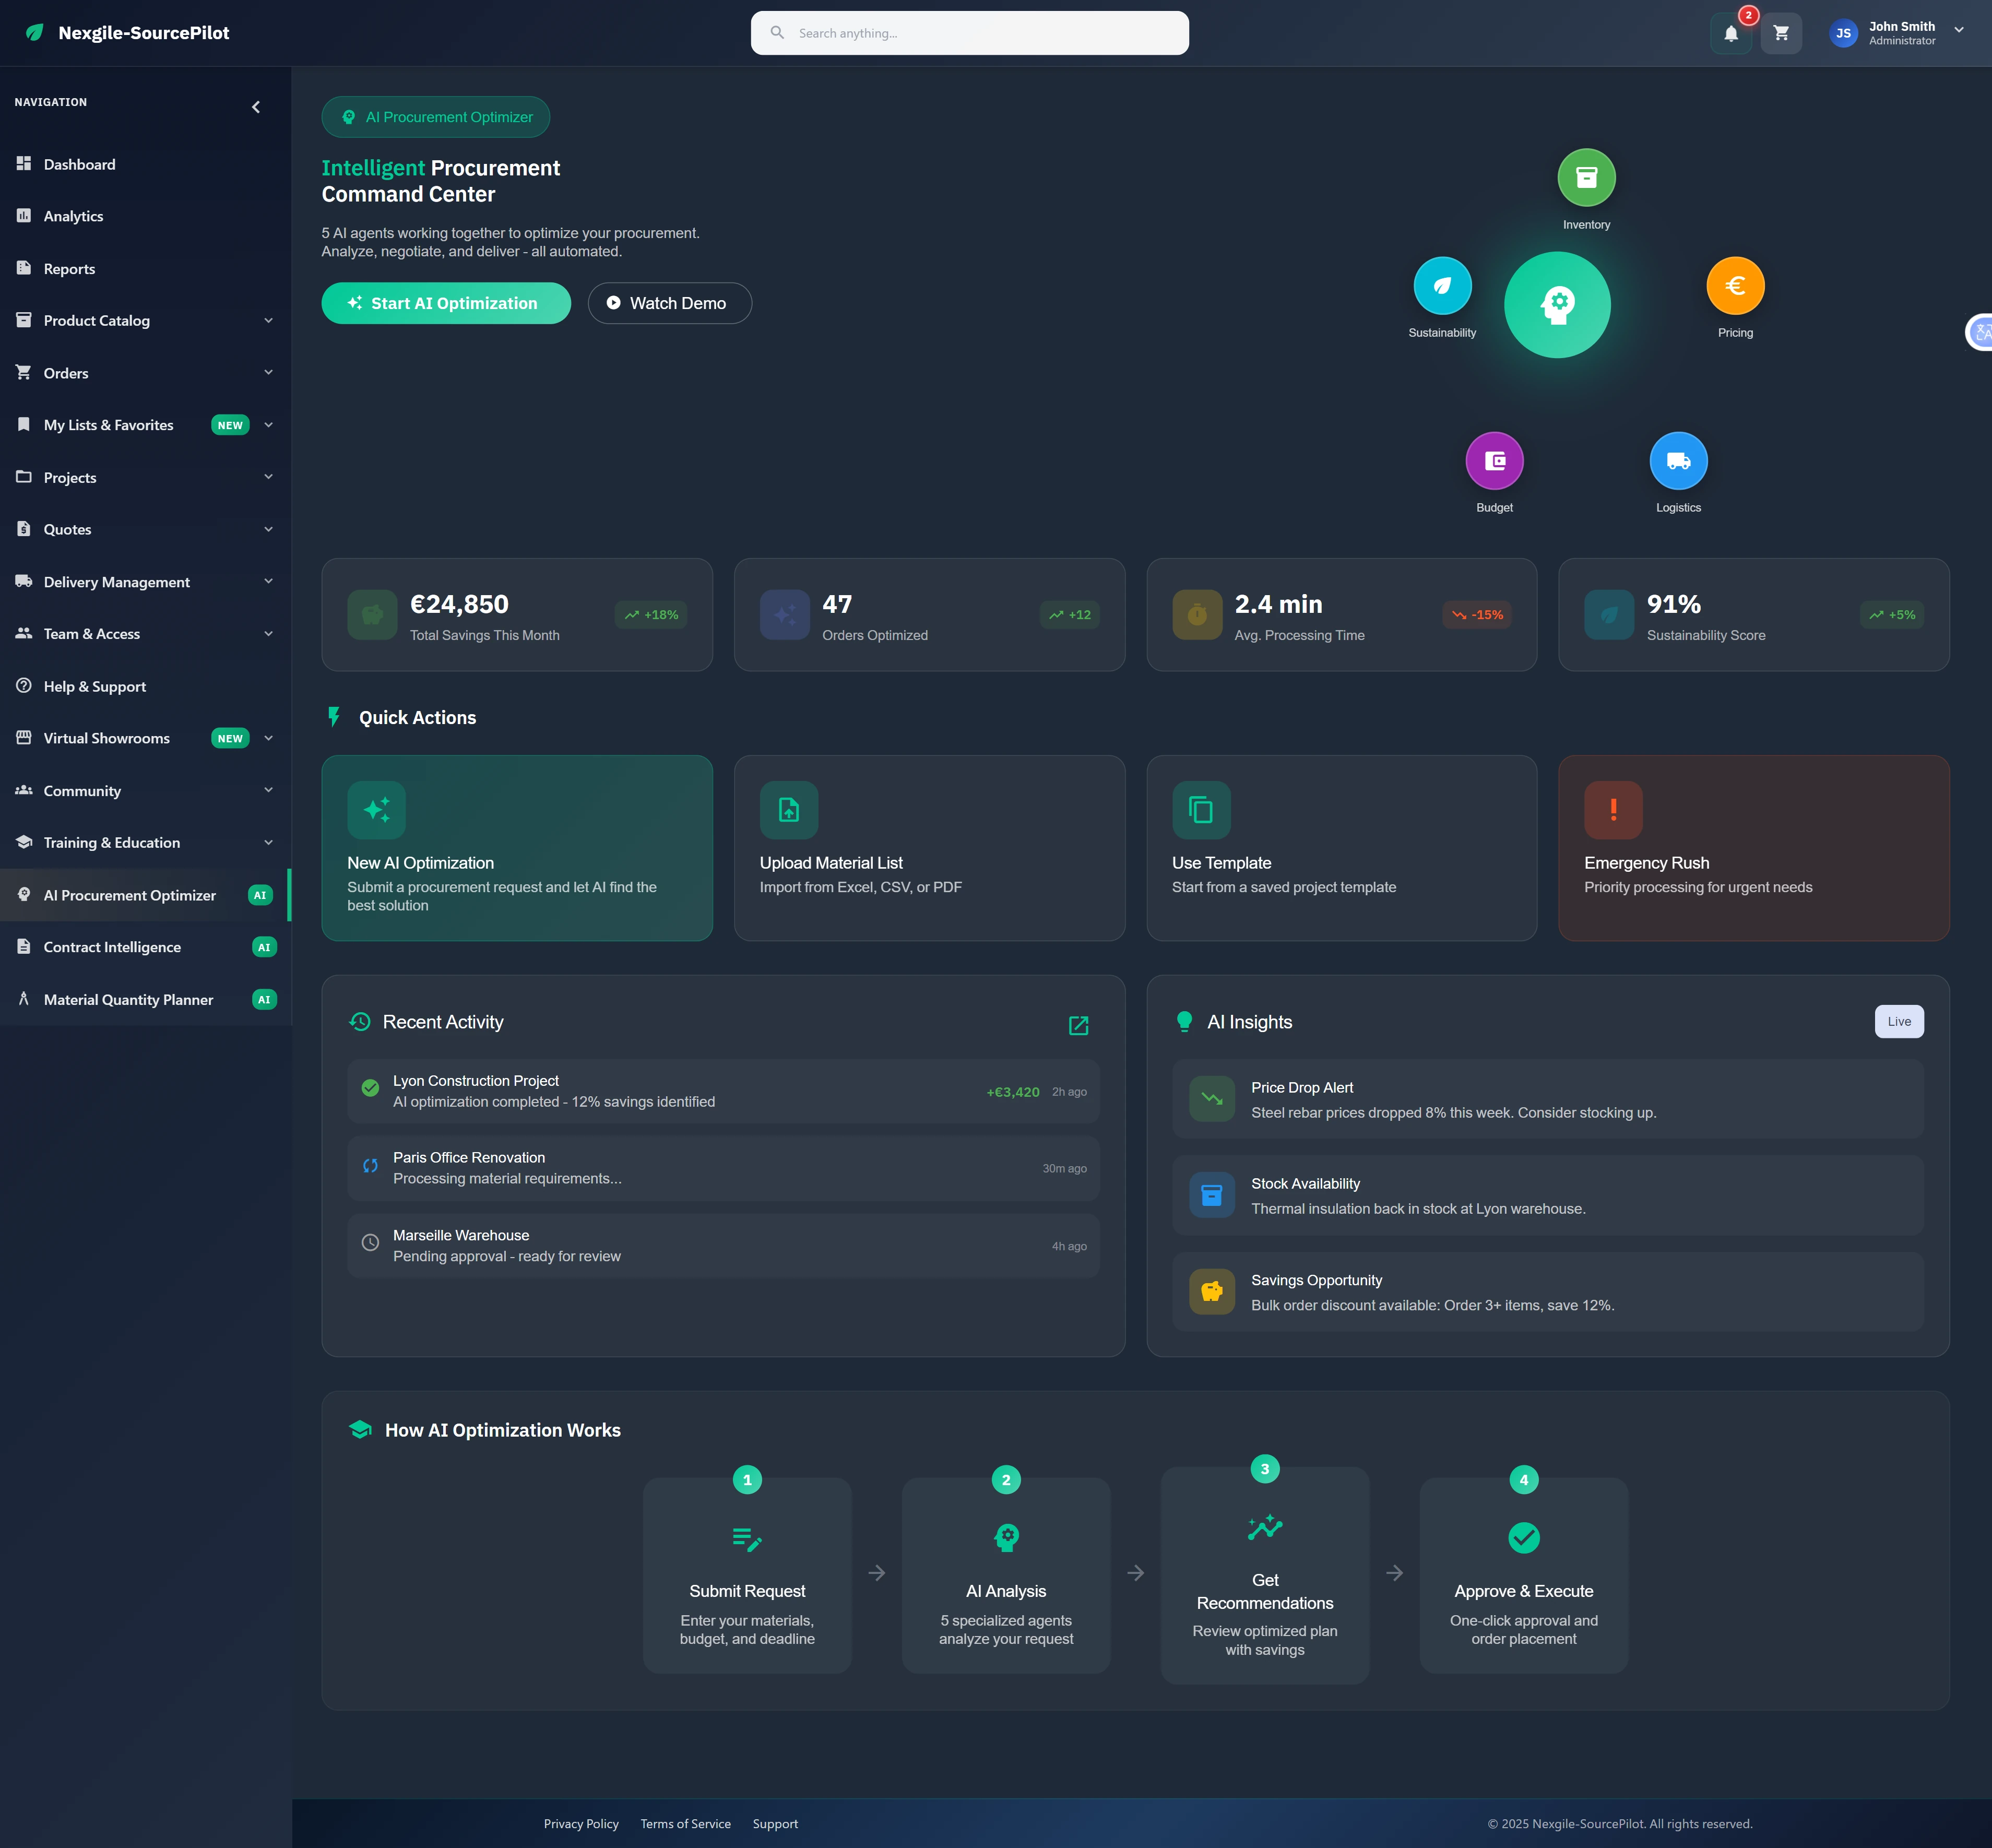Click the Sustainability agent icon
The image size is (1992, 1848).
1441,285
